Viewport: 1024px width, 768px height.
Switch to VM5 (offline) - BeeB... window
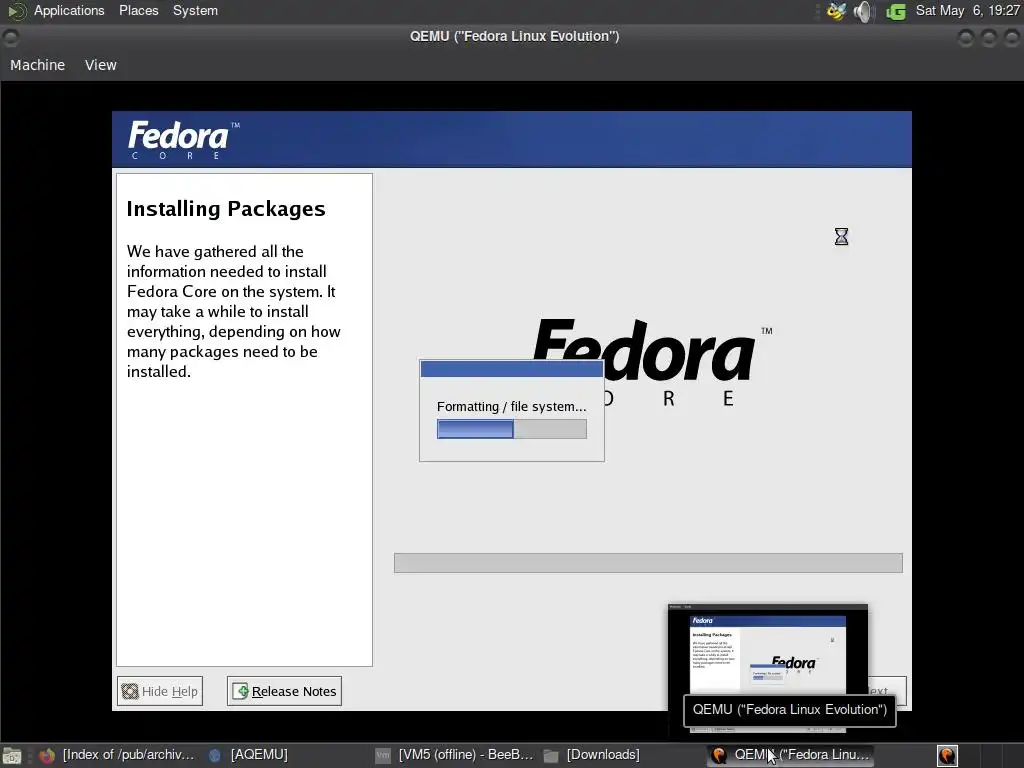(x=455, y=755)
